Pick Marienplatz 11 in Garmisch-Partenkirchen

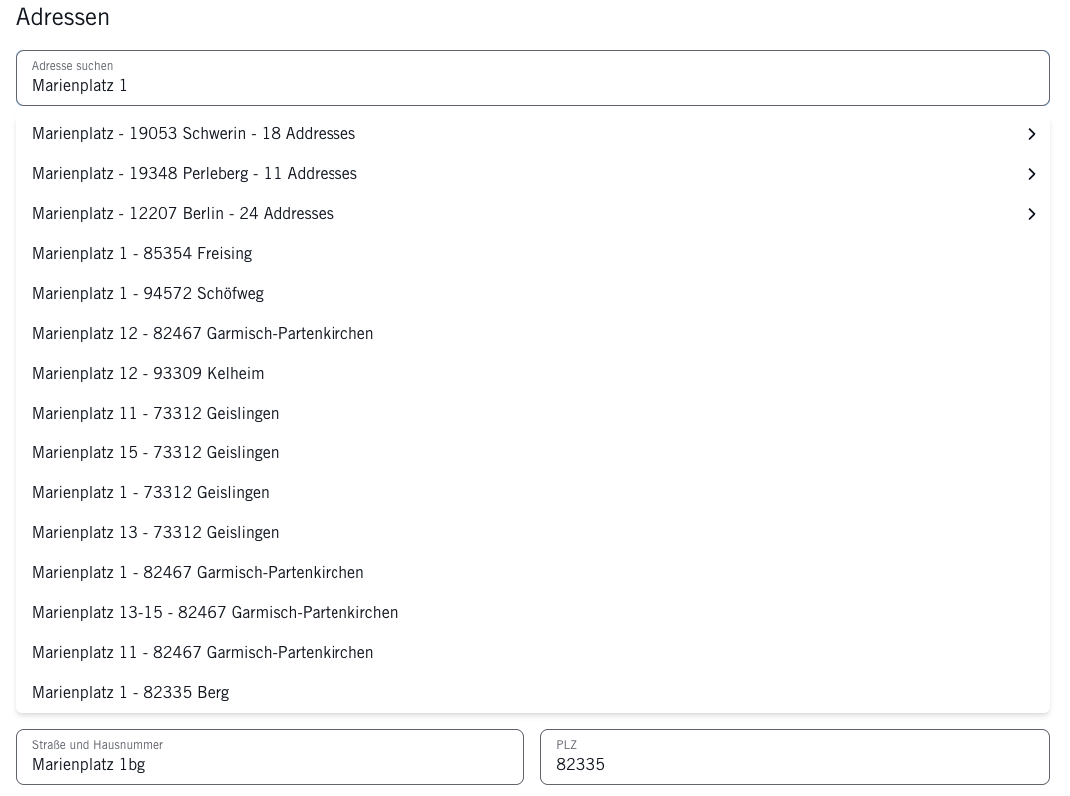point(202,653)
